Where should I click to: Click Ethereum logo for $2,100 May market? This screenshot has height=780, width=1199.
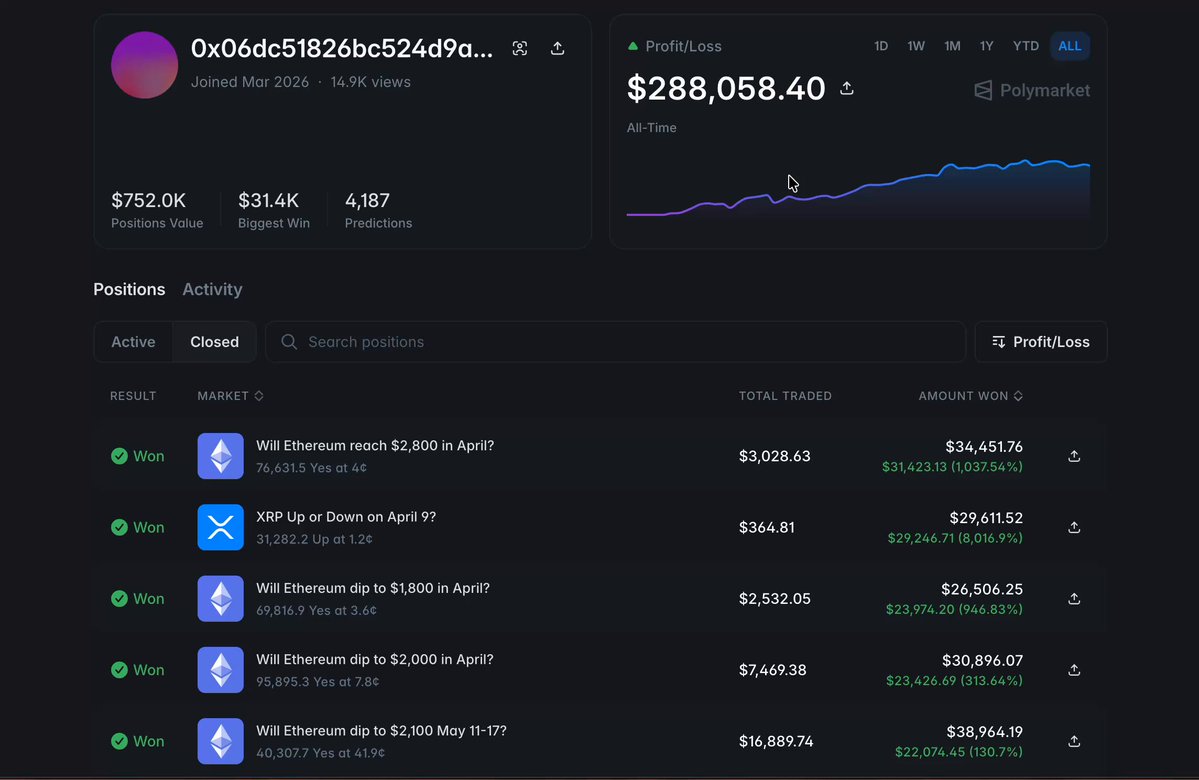[220, 740]
